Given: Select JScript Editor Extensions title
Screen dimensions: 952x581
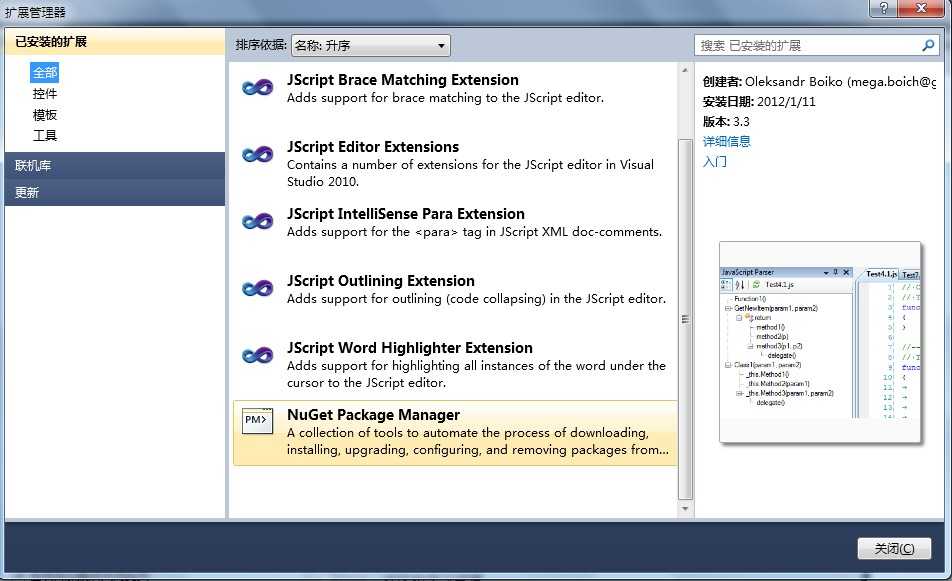Looking at the screenshot, I should point(373,147).
